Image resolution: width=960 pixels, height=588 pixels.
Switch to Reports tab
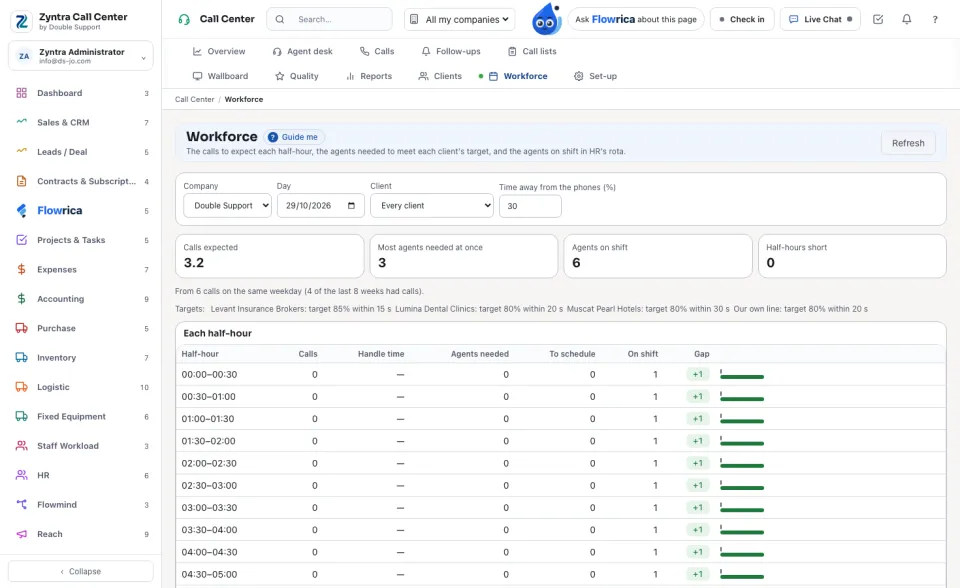(369, 76)
